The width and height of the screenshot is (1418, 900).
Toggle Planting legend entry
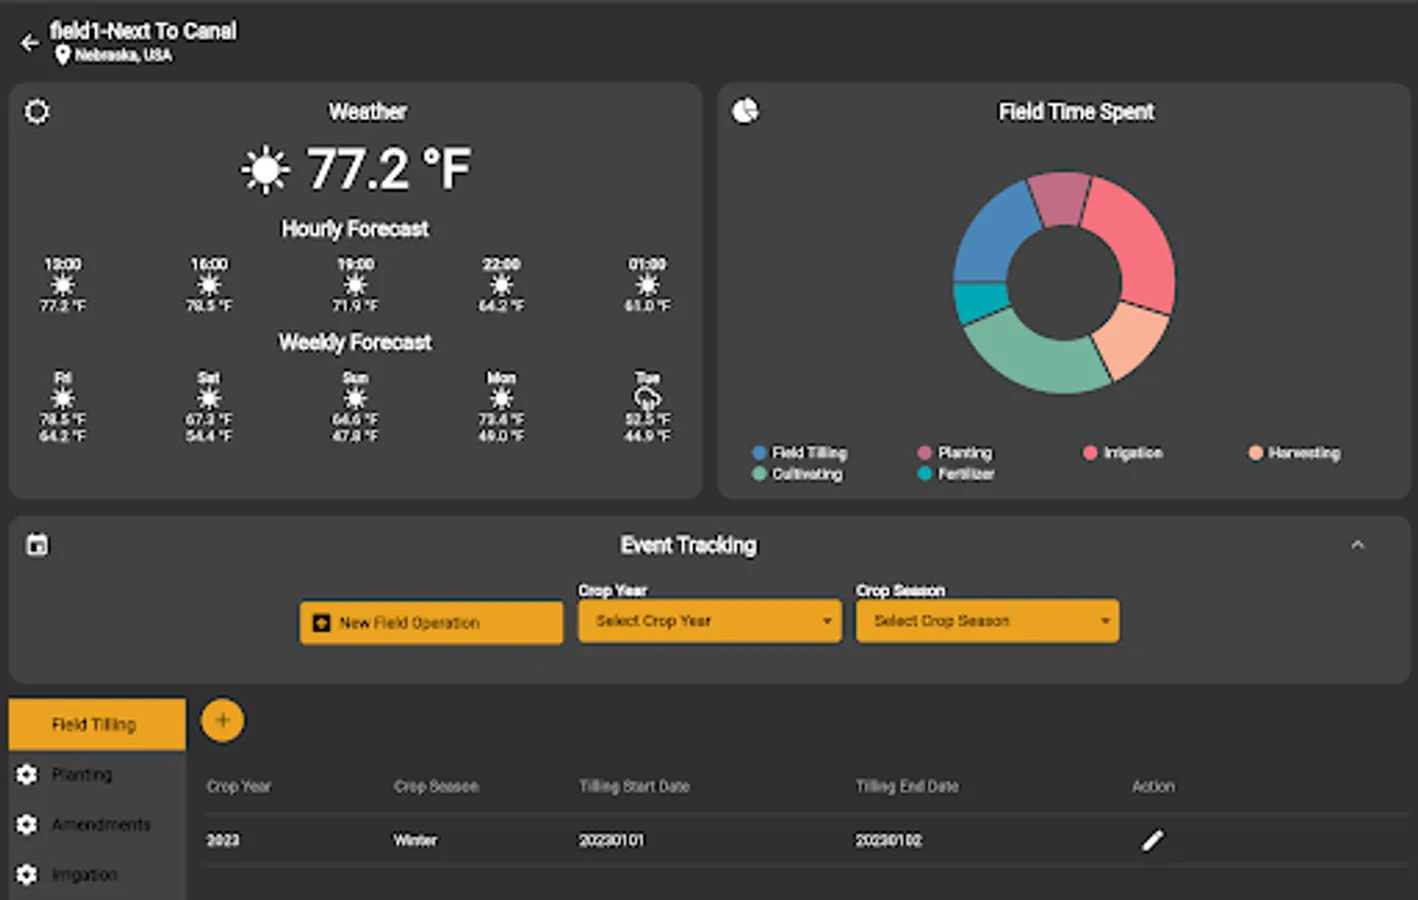[x=955, y=453]
